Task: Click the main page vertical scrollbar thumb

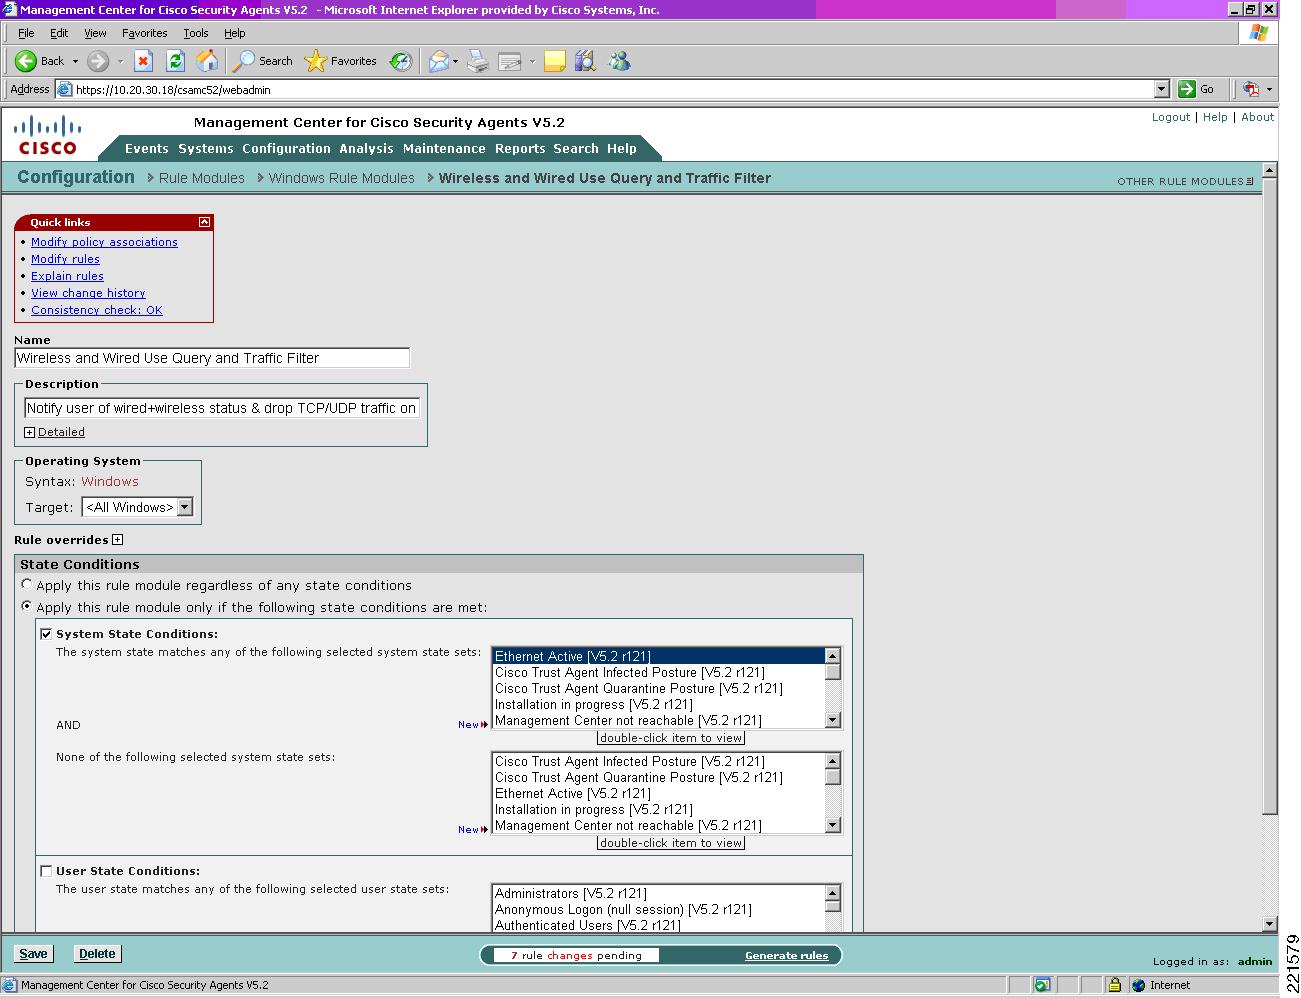Action: pos(1270,496)
